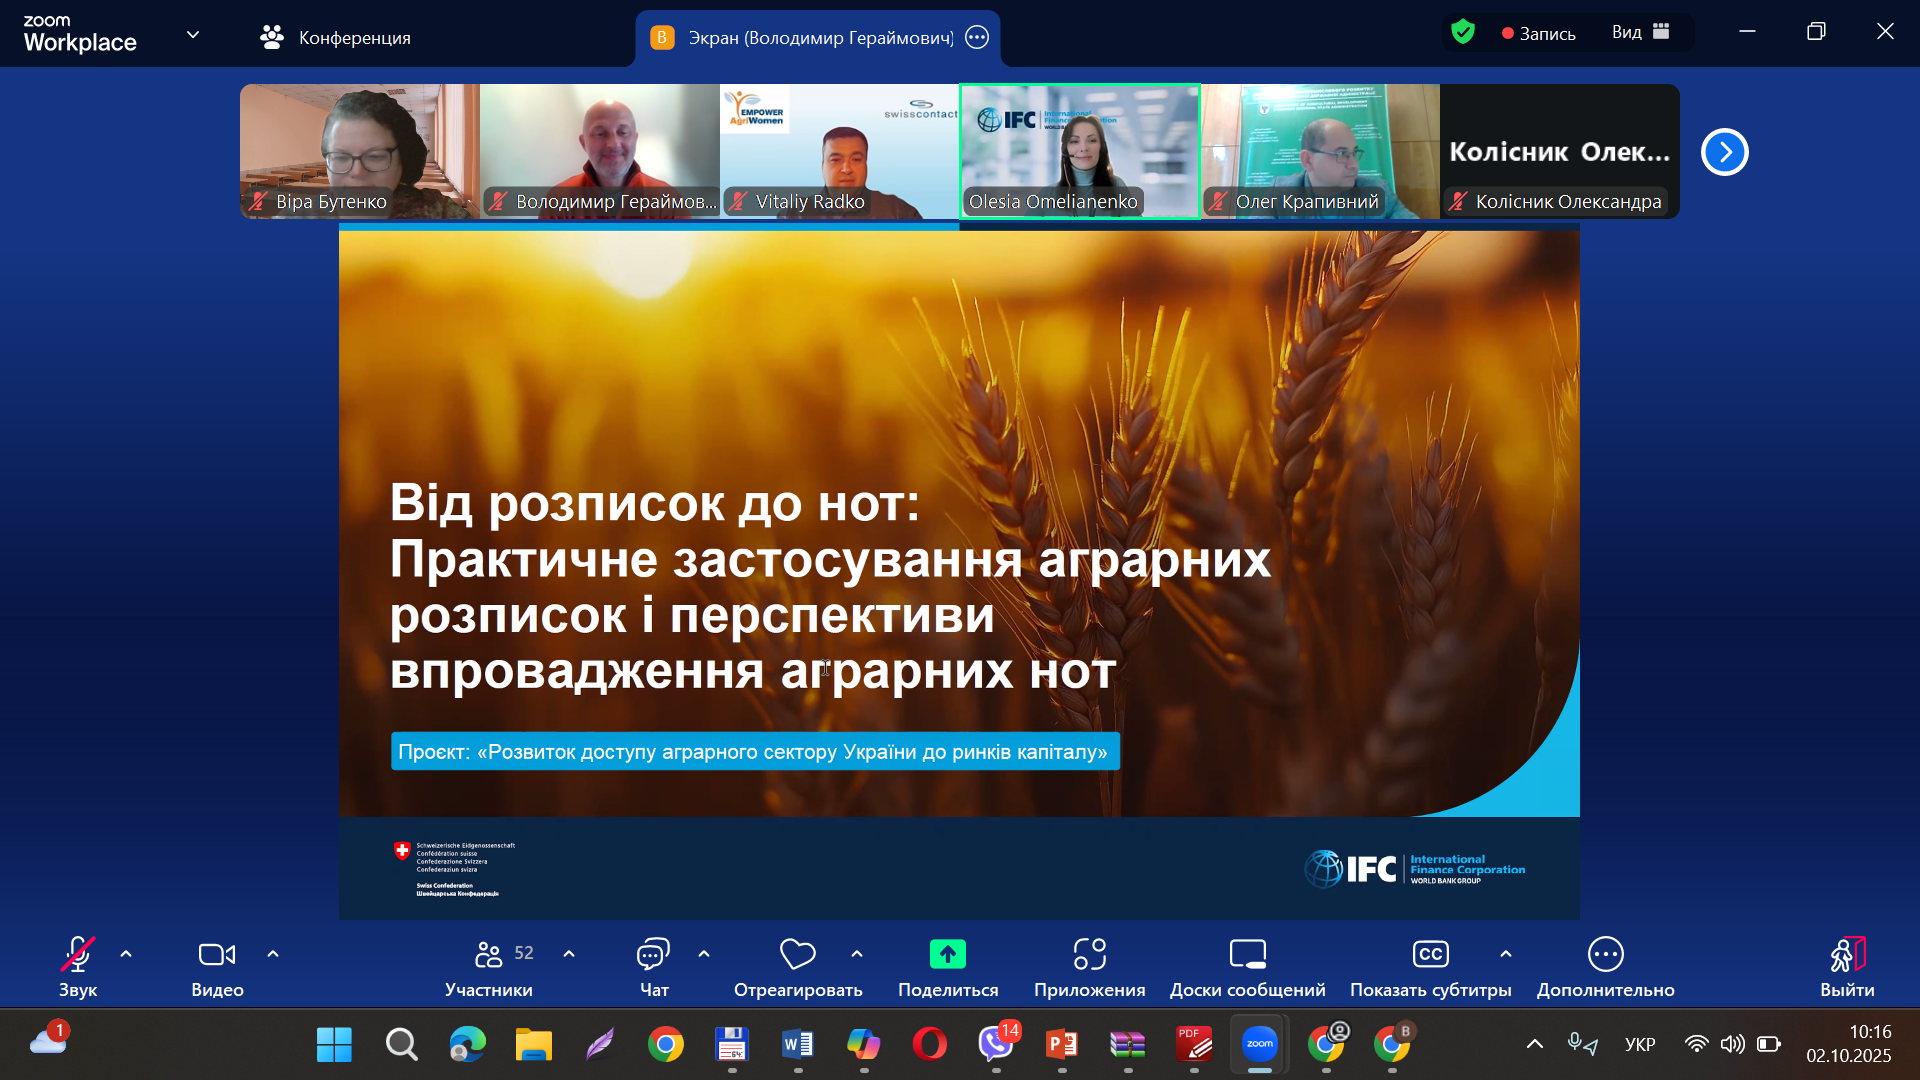
Task: Open Приложения apps panel
Action: click(1089, 966)
